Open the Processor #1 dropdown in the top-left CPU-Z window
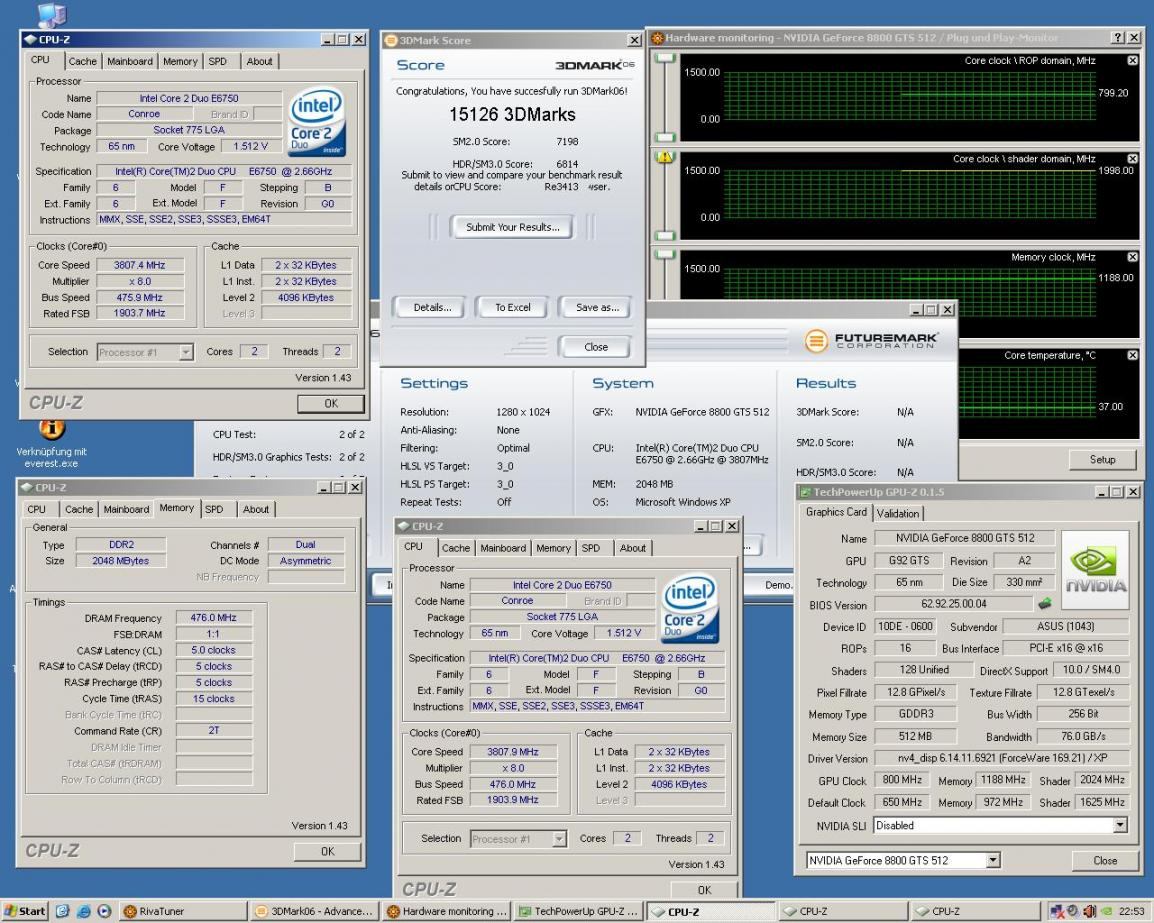Viewport: 1154px width, 923px height. pyautogui.click(x=186, y=353)
